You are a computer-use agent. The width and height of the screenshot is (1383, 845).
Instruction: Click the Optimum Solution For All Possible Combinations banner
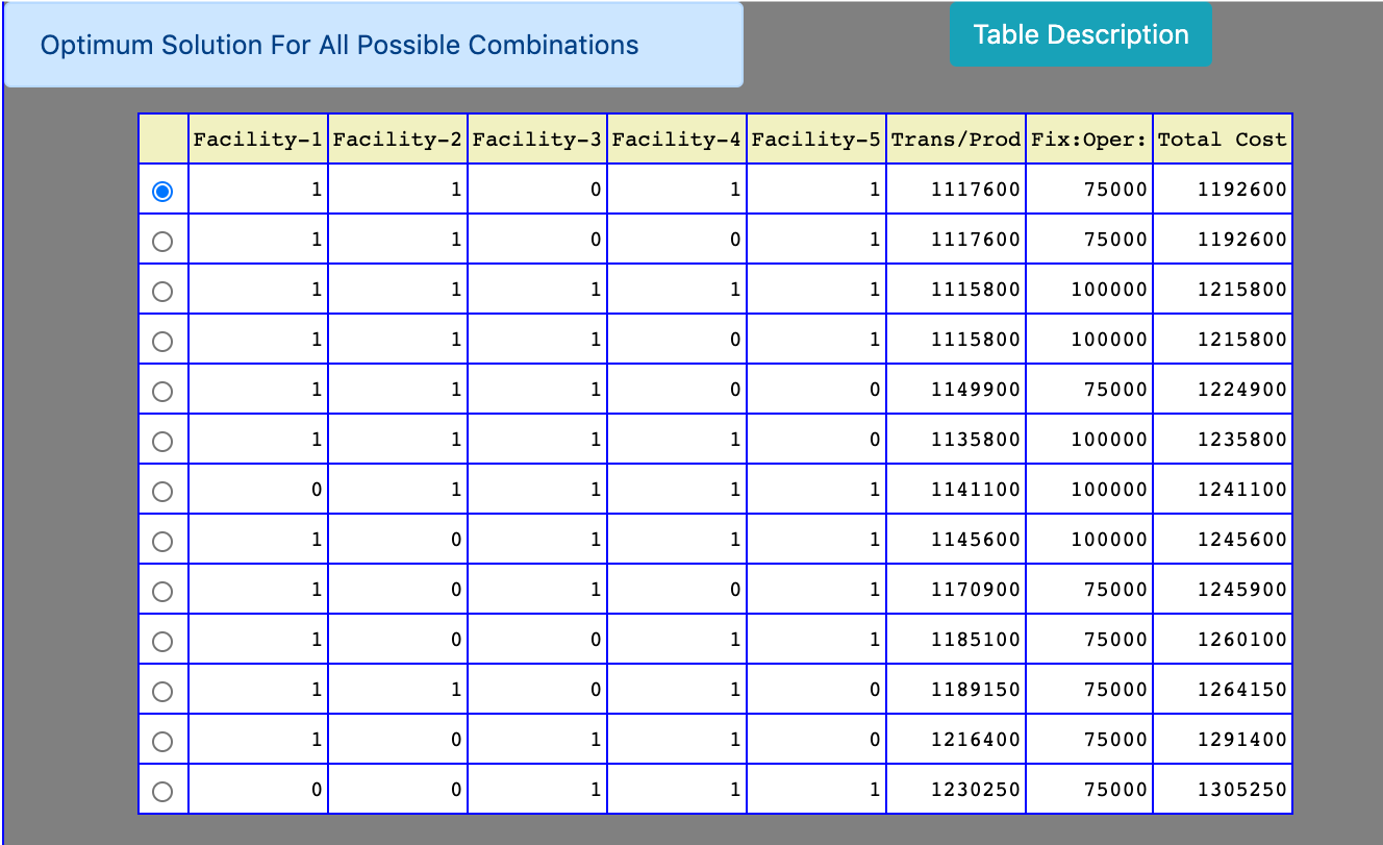373,45
